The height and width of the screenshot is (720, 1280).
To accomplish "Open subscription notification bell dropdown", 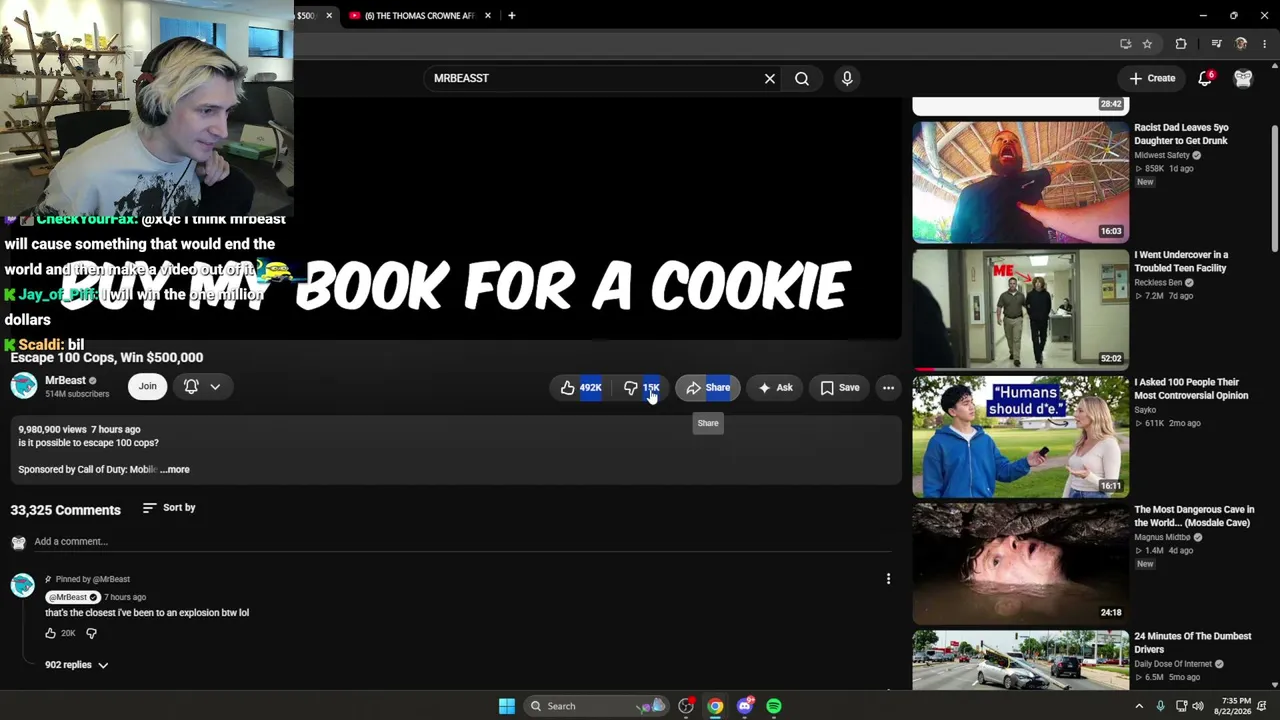I will coord(201,386).
